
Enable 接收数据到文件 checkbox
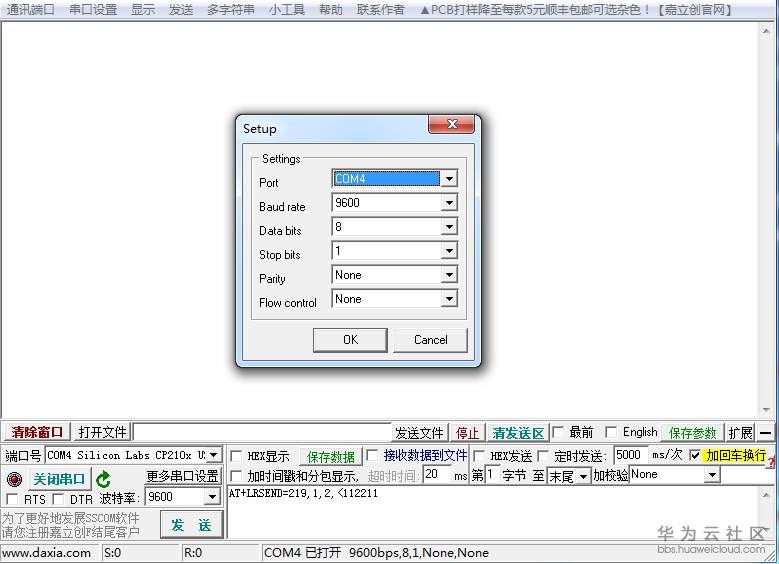[x=372, y=455]
